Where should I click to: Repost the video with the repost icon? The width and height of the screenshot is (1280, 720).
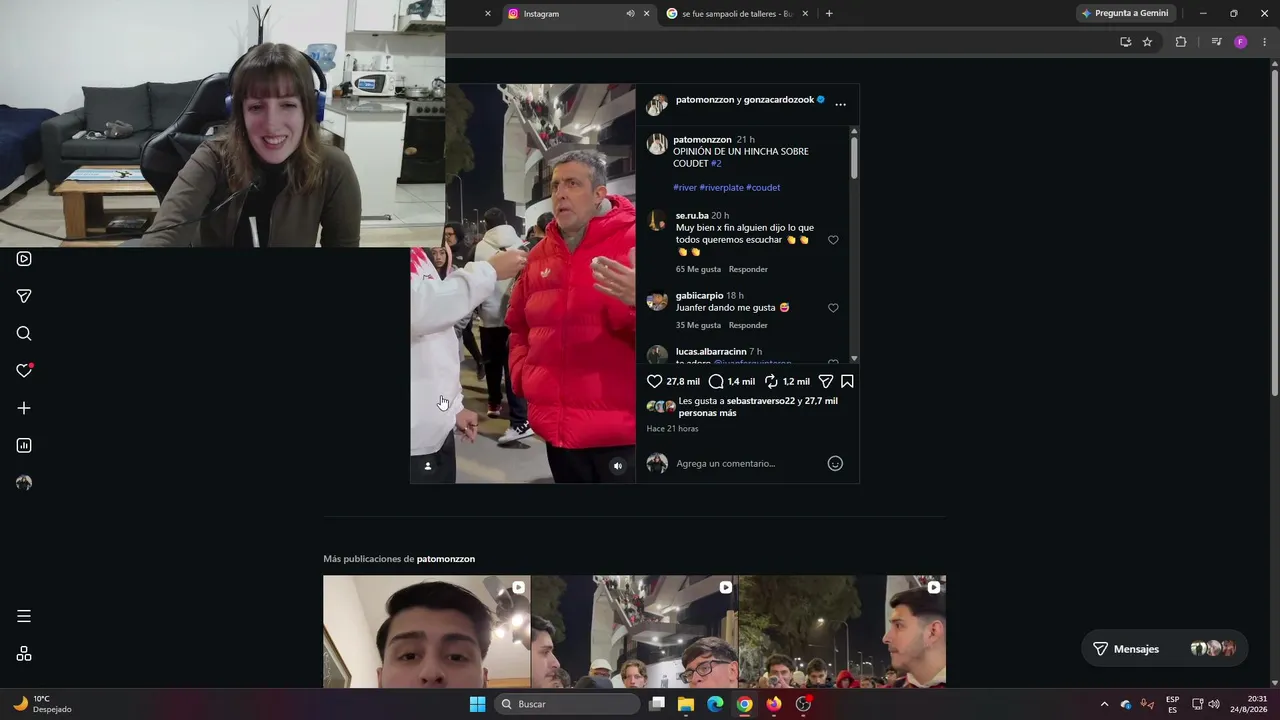click(771, 381)
